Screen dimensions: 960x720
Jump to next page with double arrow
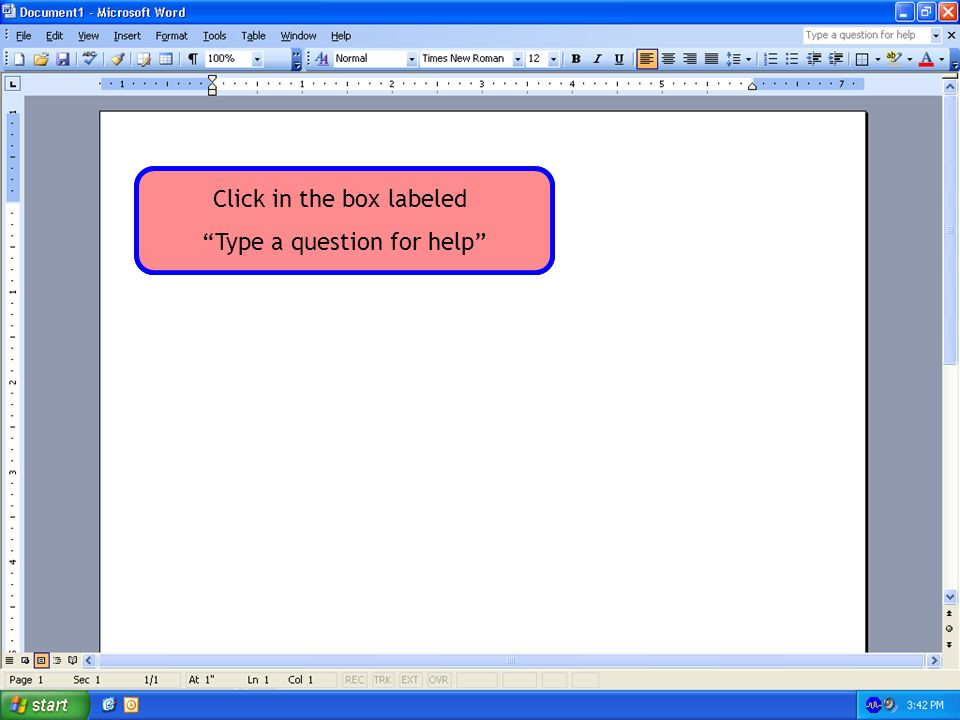pyautogui.click(x=949, y=644)
